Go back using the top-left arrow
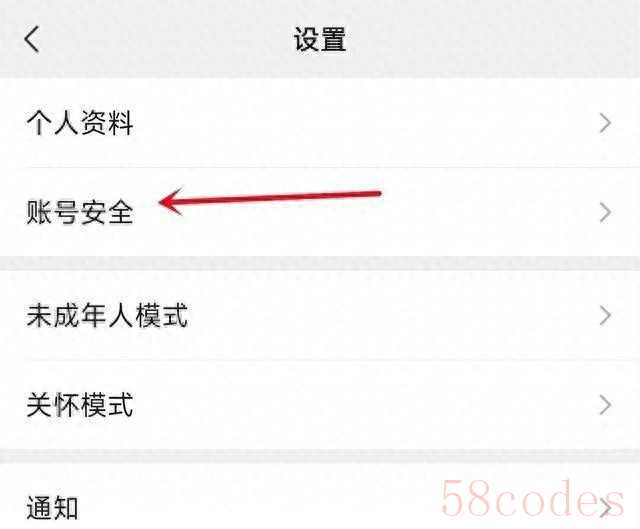The height and width of the screenshot is (529, 640). pyautogui.click(x=32, y=39)
